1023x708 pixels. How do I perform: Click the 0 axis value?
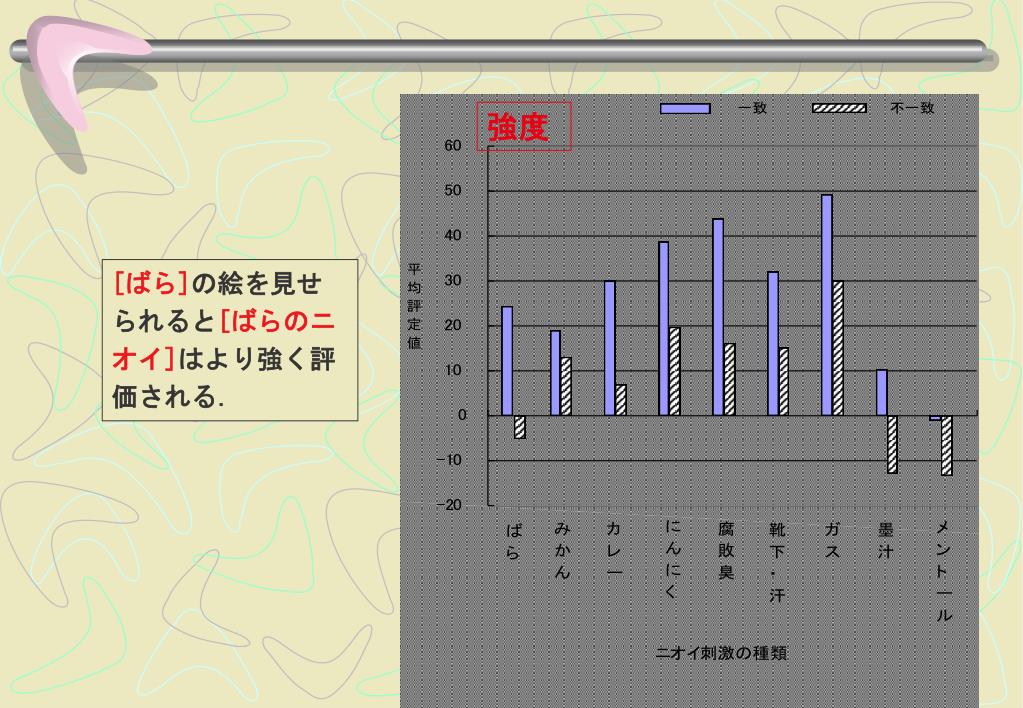point(463,415)
